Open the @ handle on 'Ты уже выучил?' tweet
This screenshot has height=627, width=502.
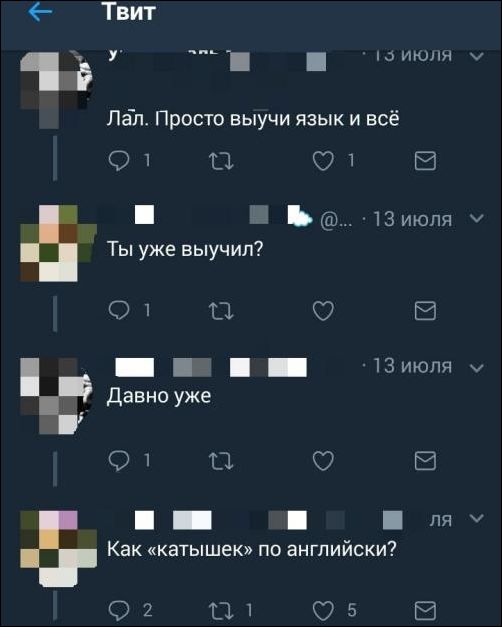(x=336, y=220)
